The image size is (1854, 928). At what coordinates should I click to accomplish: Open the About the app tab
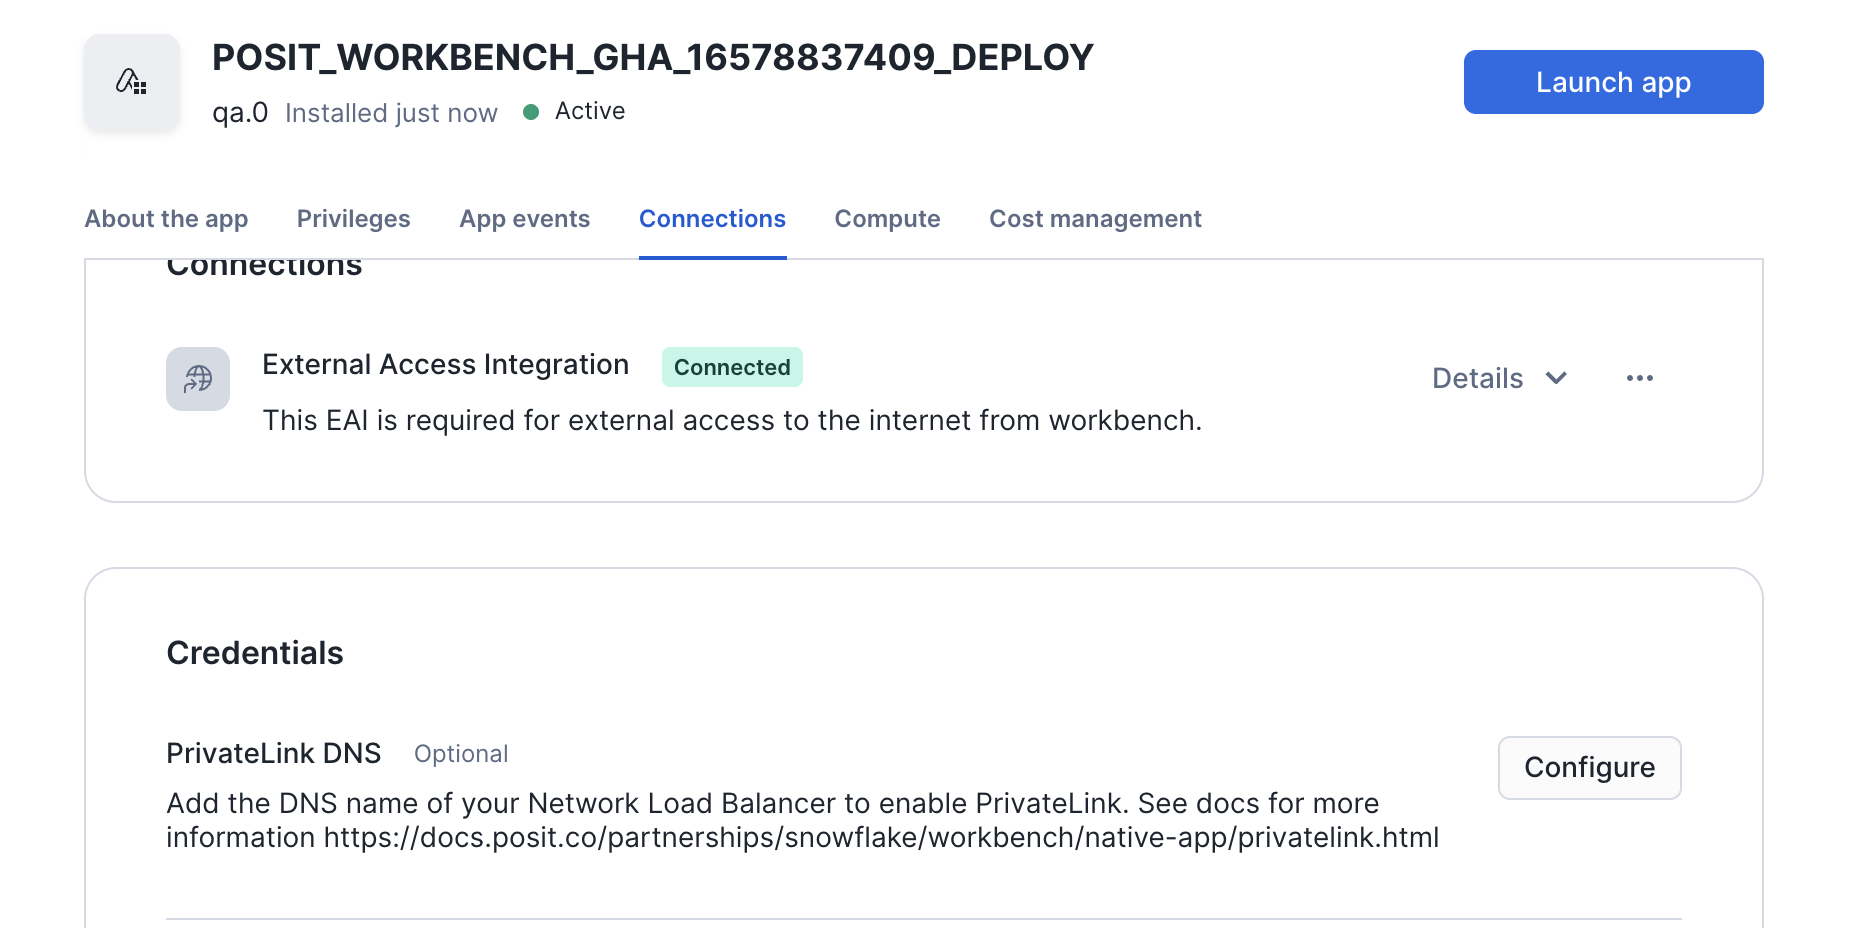(166, 219)
